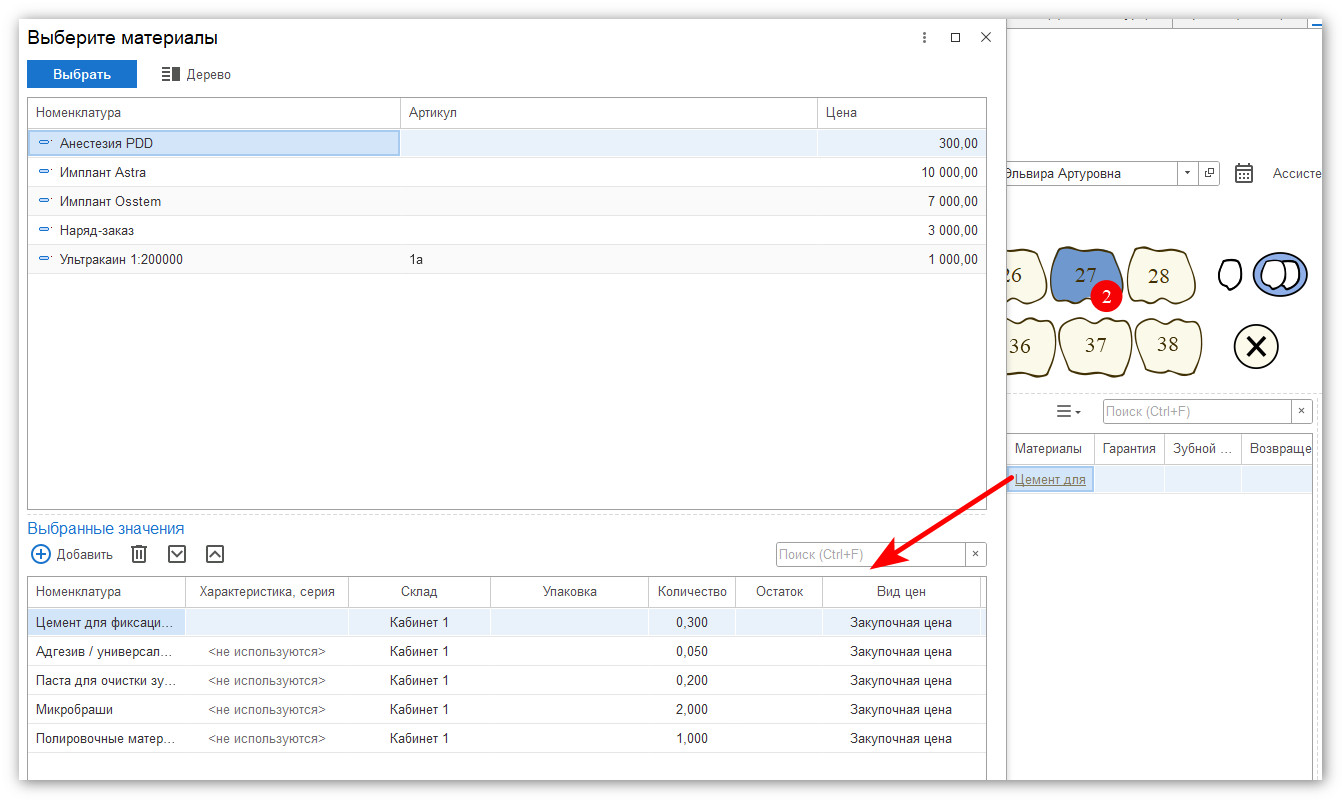Image resolution: width=1342 pixels, height=800 pixels.
Task: Select the Анестезия PDD row
Action: click(x=506, y=143)
